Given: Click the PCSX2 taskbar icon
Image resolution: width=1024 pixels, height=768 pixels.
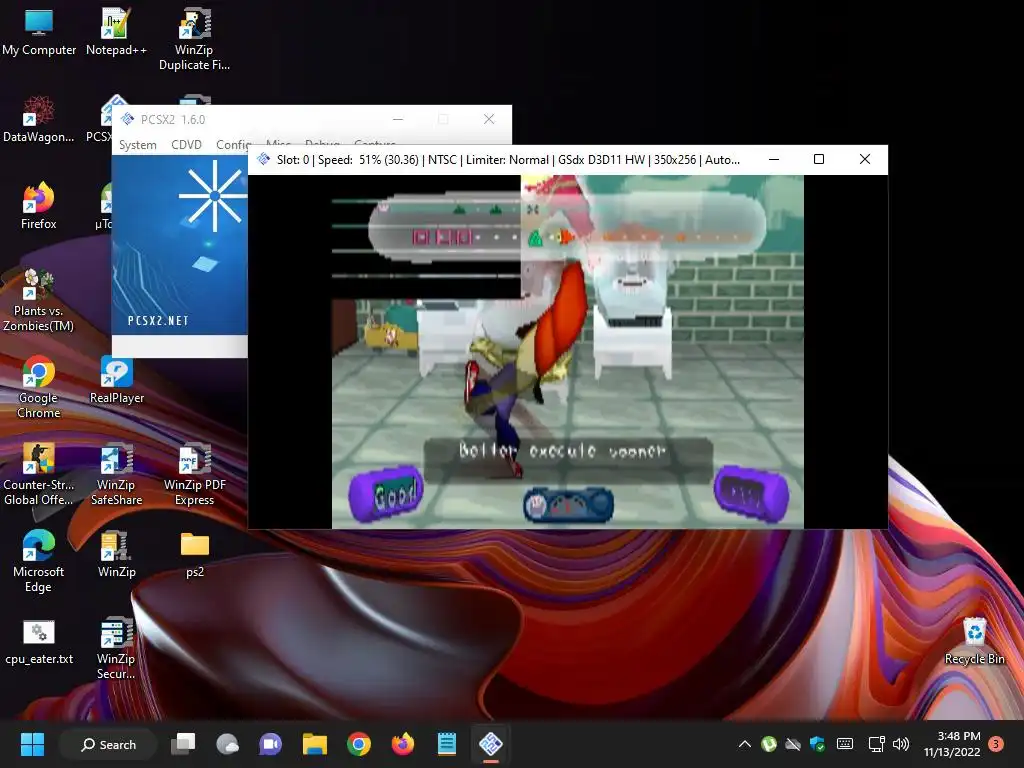Looking at the screenshot, I should click(x=490, y=744).
